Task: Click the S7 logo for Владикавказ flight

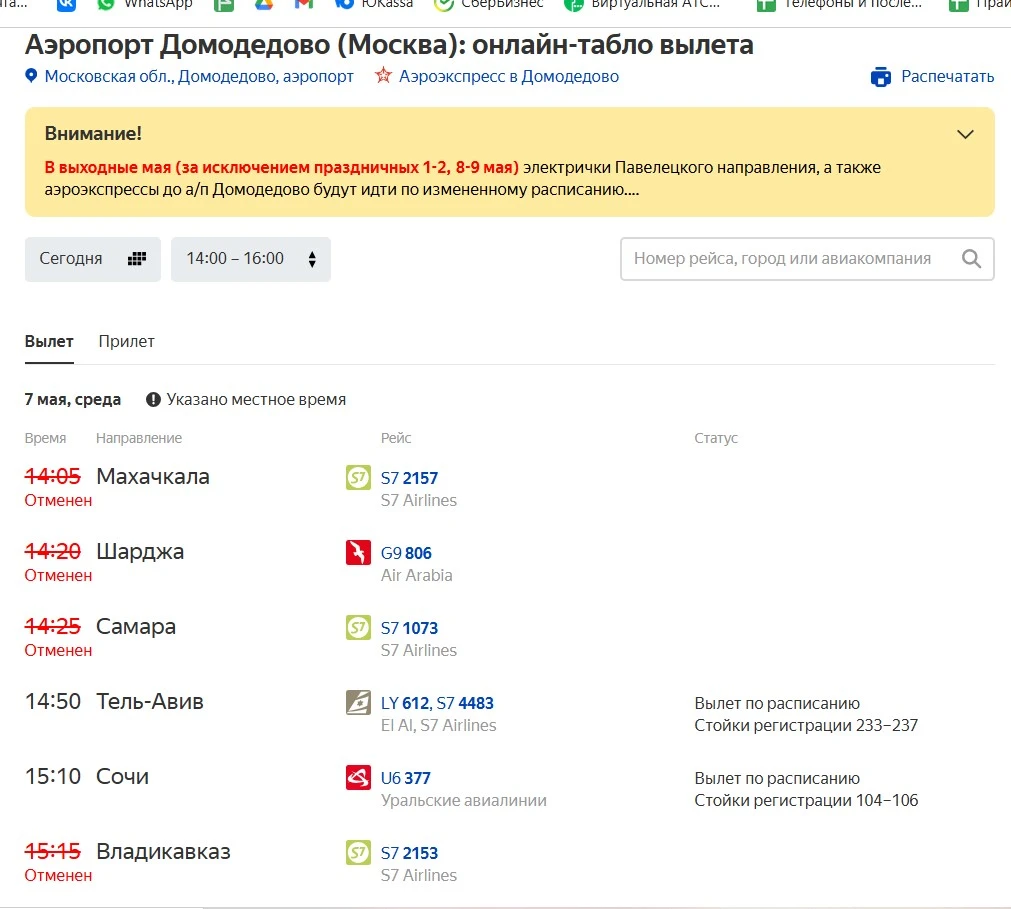Action: pos(358,853)
